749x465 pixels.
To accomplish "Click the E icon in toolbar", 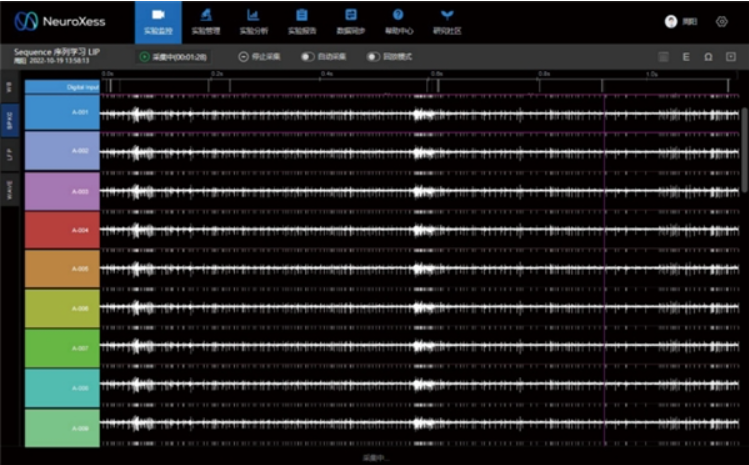I will click(686, 57).
